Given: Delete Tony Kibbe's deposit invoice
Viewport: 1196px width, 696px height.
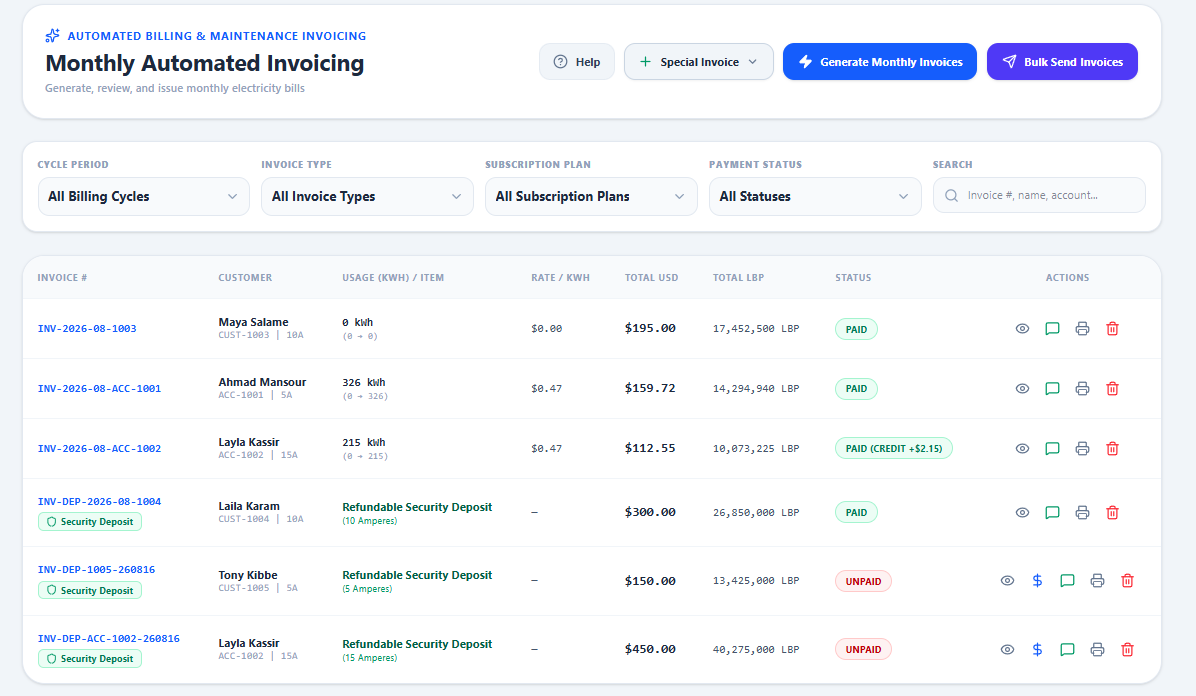Looking at the screenshot, I should (1127, 581).
